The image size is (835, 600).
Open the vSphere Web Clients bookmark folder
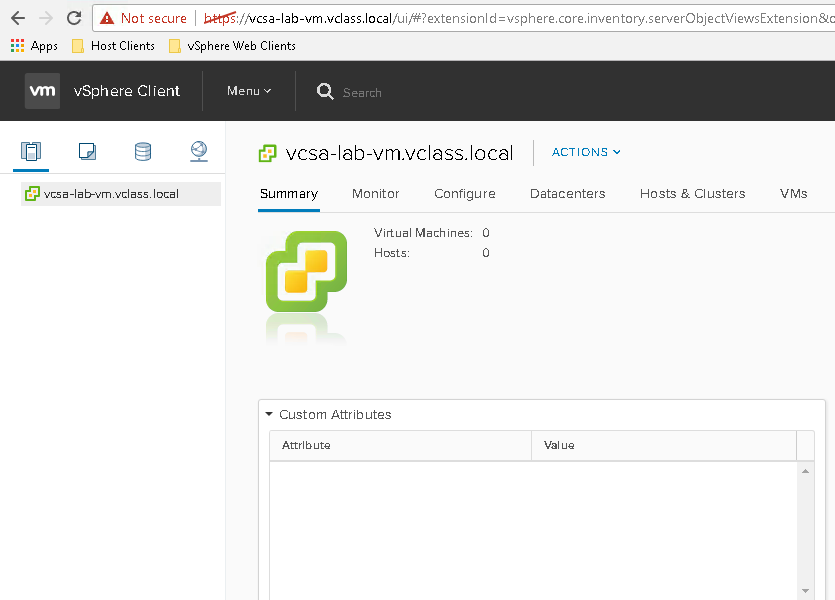pyautogui.click(x=232, y=46)
